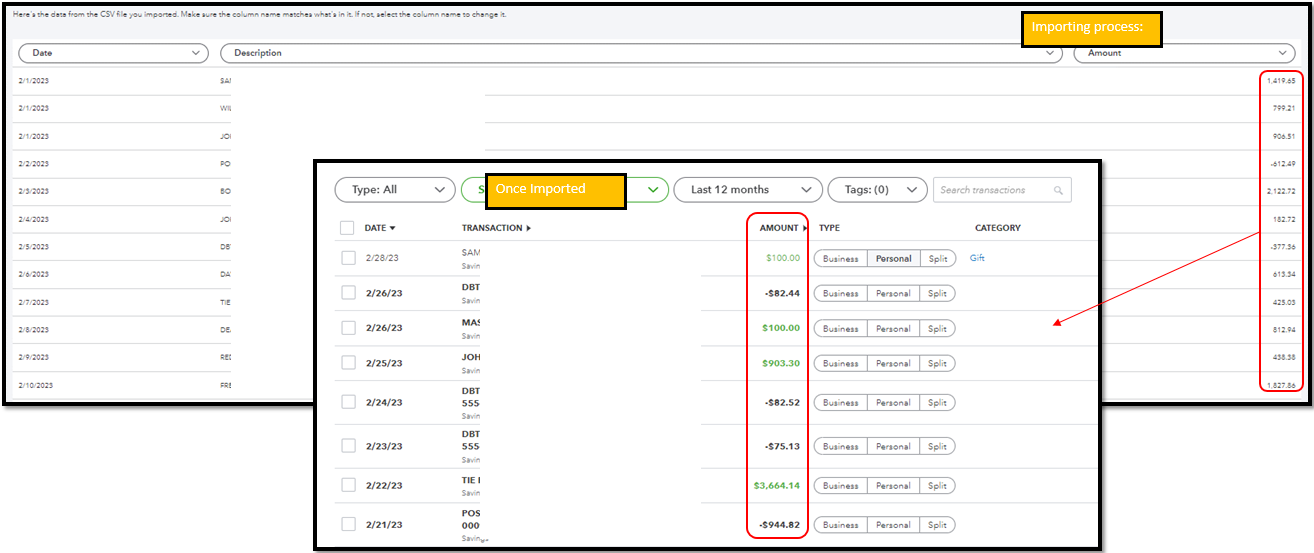The width and height of the screenshot is (1314, 553).
Task: Mark the $903.30 transaction as Personal
Action: pyautogui.click(x=893, y=363)
